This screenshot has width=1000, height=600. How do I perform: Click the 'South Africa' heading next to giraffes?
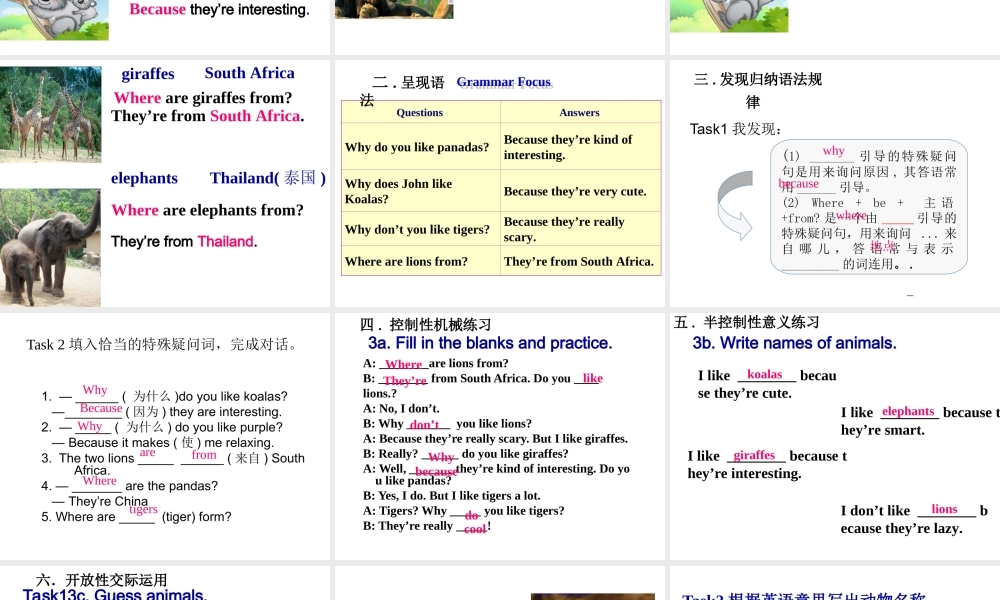point(249,73)
